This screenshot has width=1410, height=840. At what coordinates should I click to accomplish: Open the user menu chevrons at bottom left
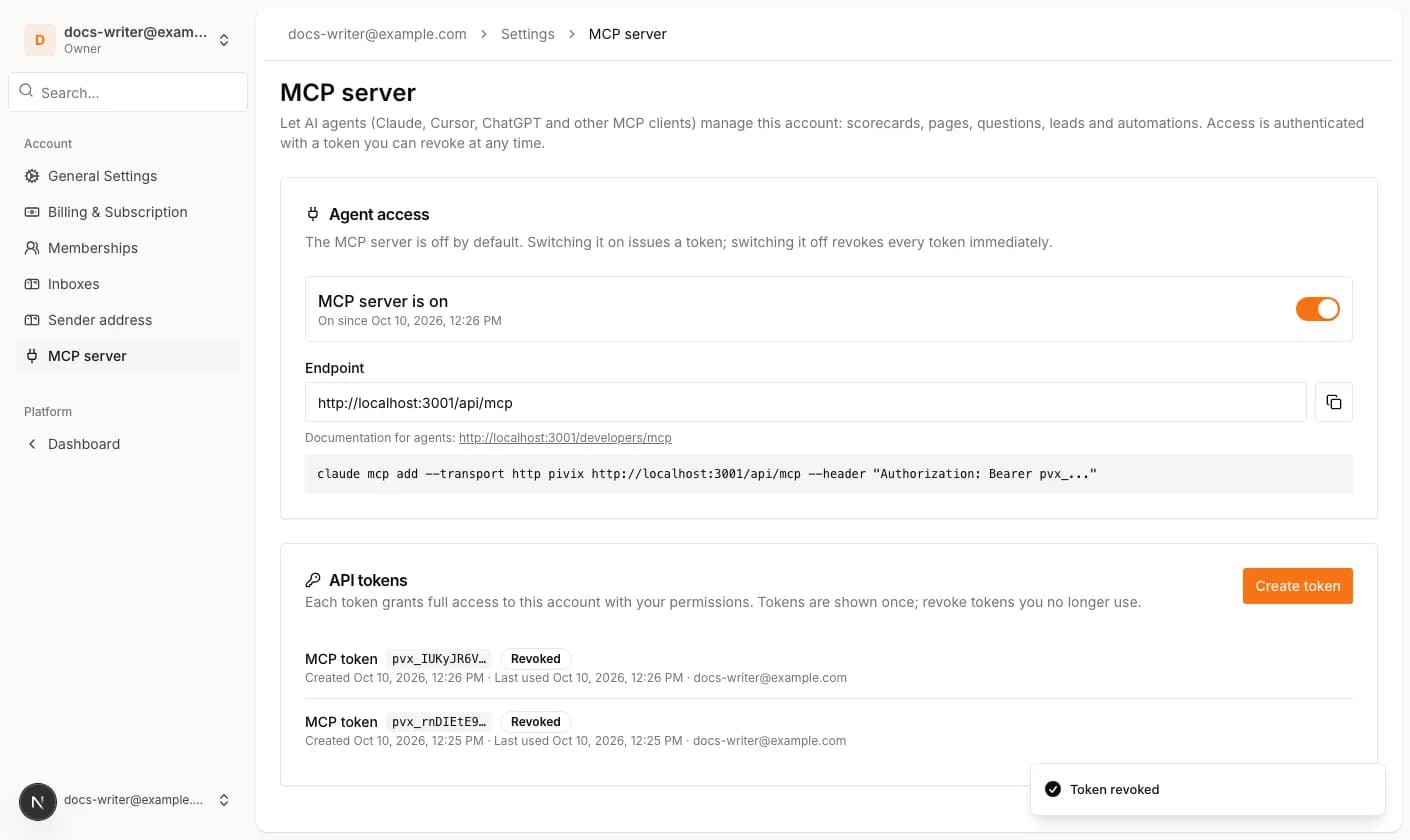tap(224, 800)
